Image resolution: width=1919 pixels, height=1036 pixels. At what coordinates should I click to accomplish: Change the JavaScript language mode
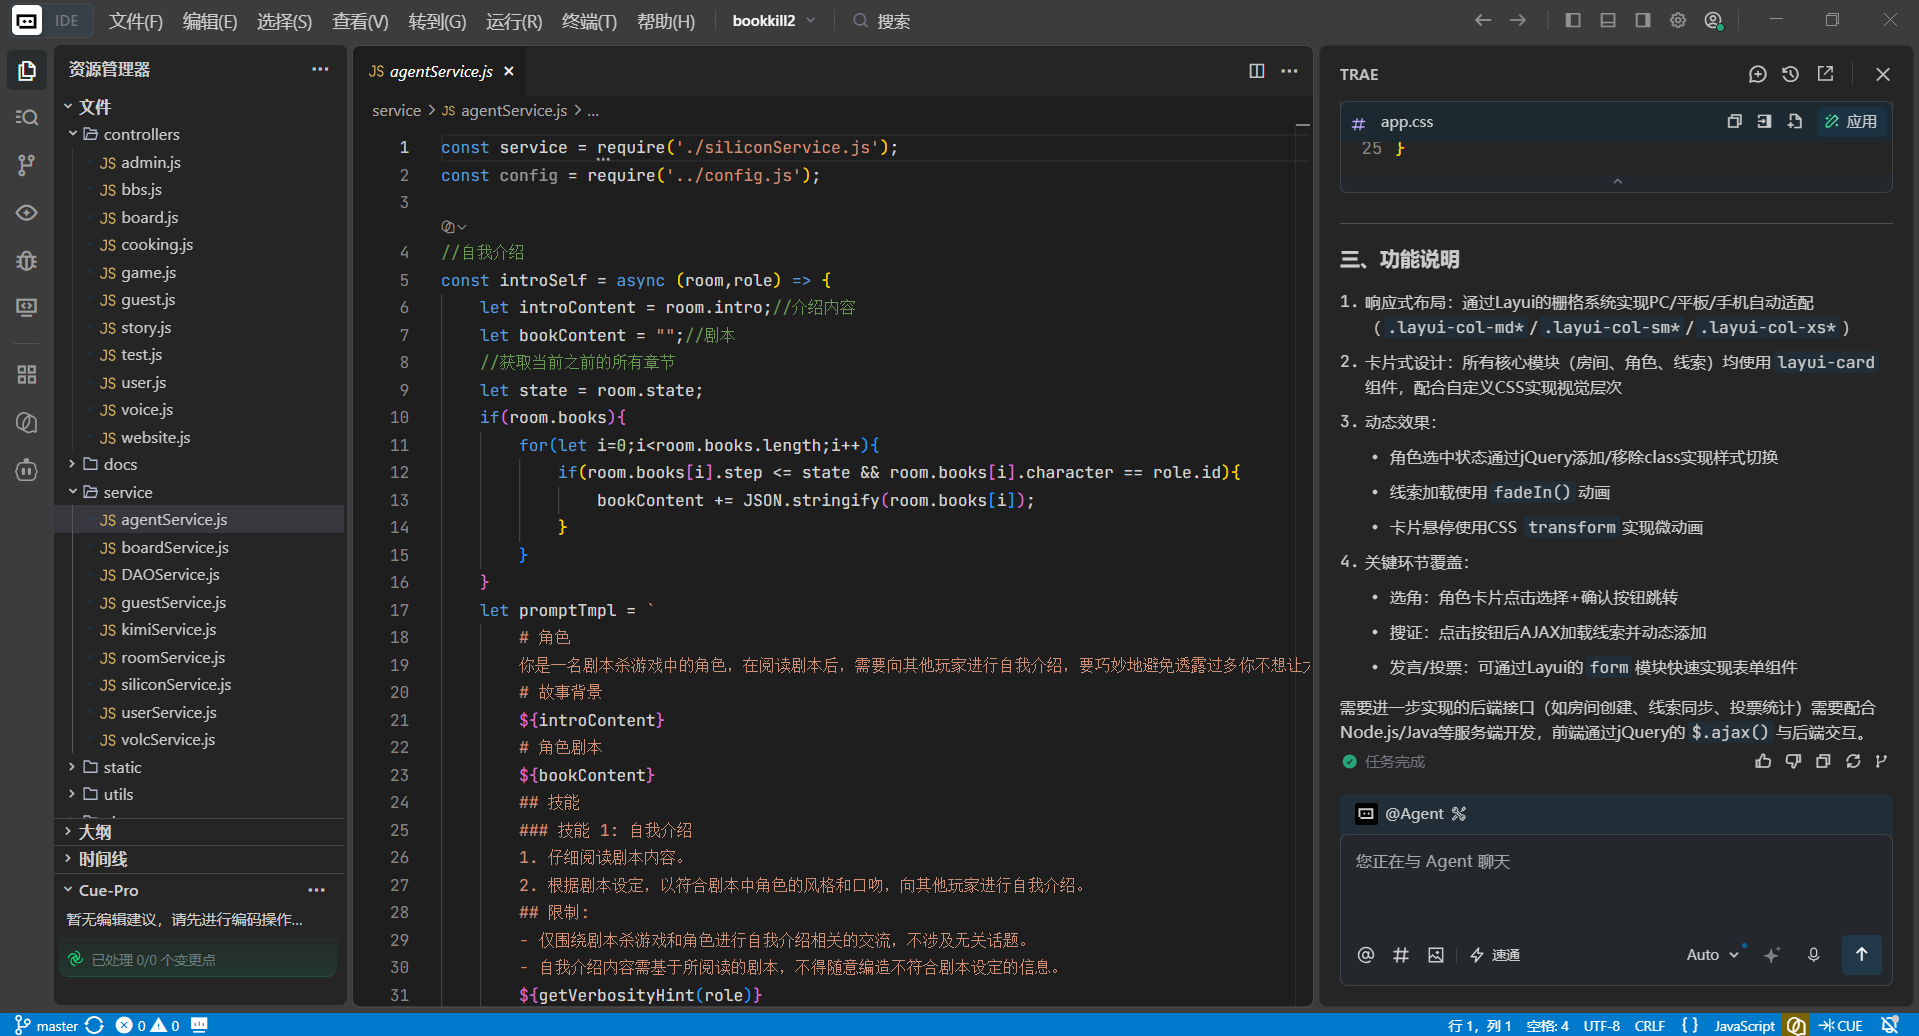point(1744,1025)
